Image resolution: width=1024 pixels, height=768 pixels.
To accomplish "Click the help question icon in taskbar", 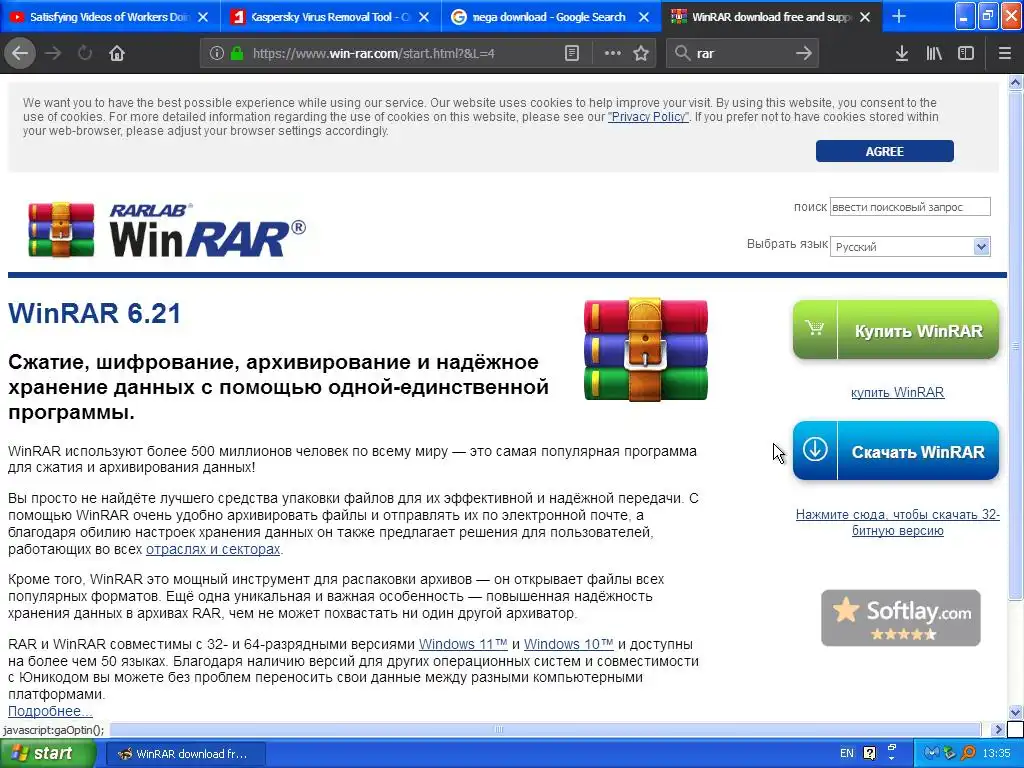I will [x=869, y=753].
